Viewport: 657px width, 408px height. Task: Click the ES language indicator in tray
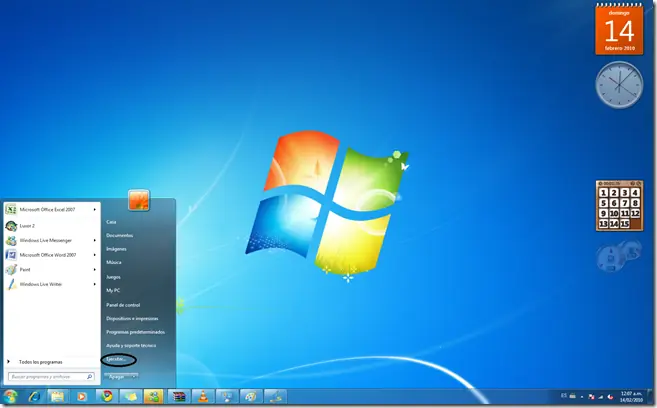[x=564, y=395]
